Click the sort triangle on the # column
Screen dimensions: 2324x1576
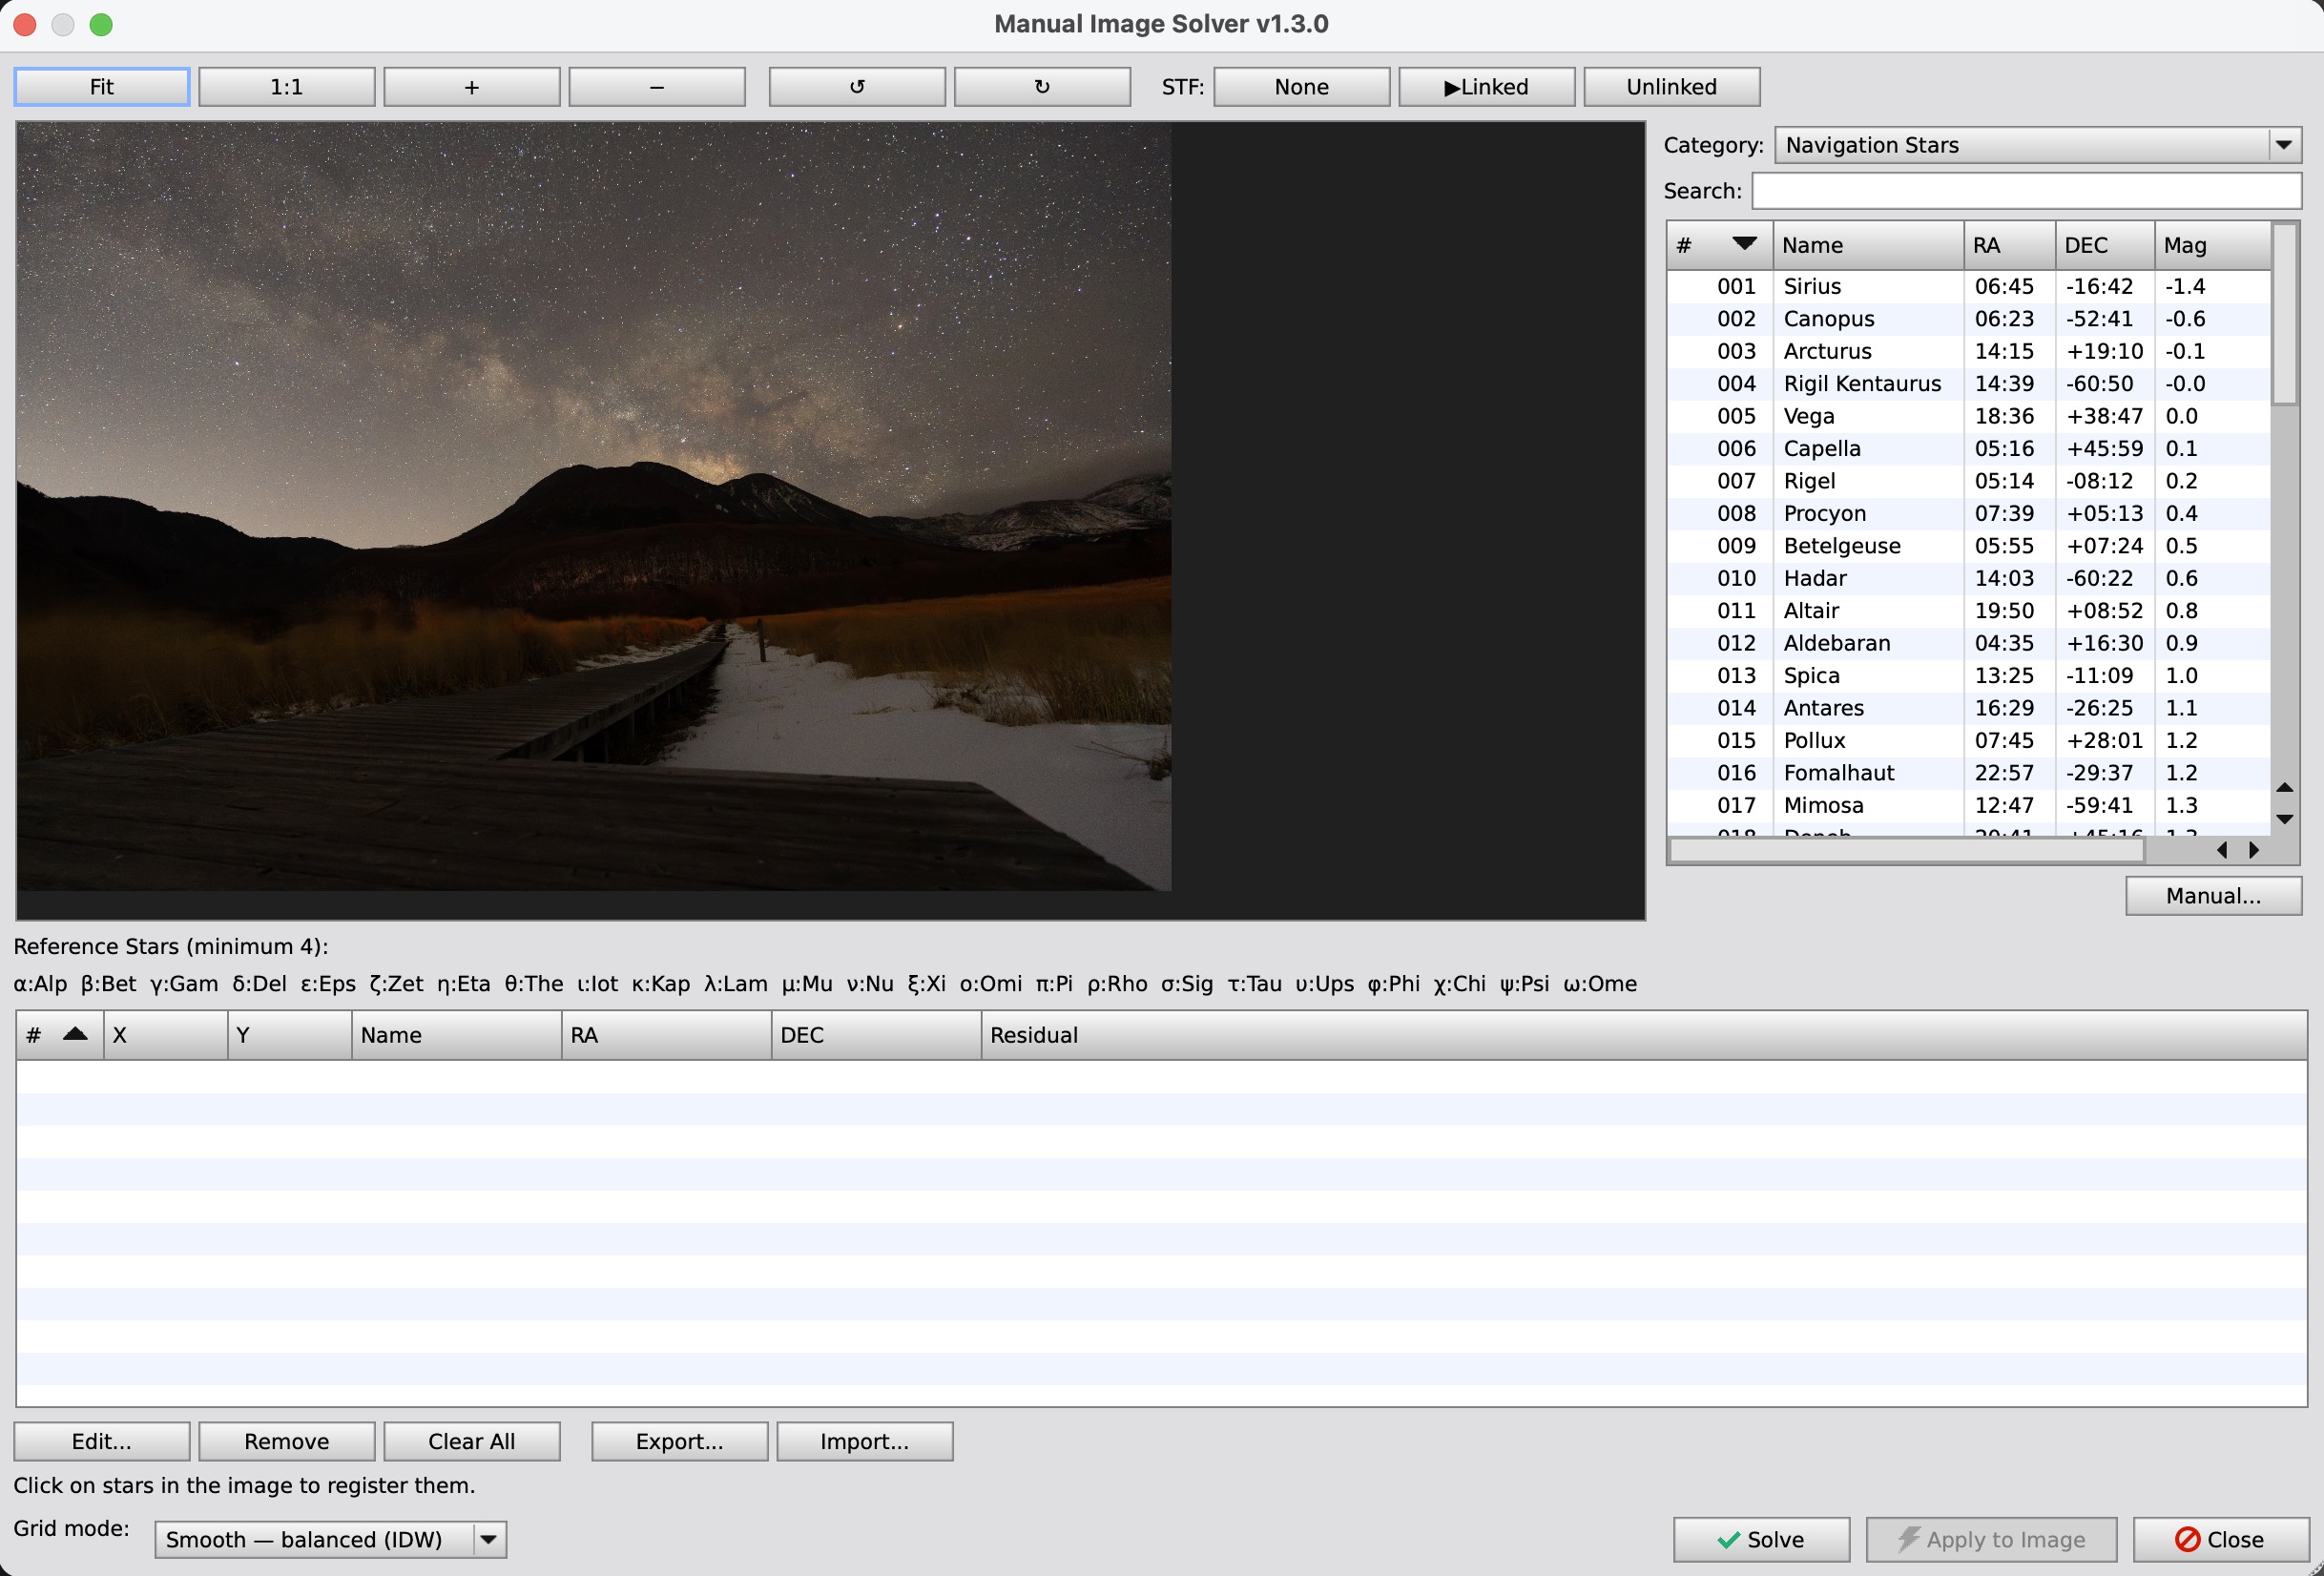pos(1744,243)
